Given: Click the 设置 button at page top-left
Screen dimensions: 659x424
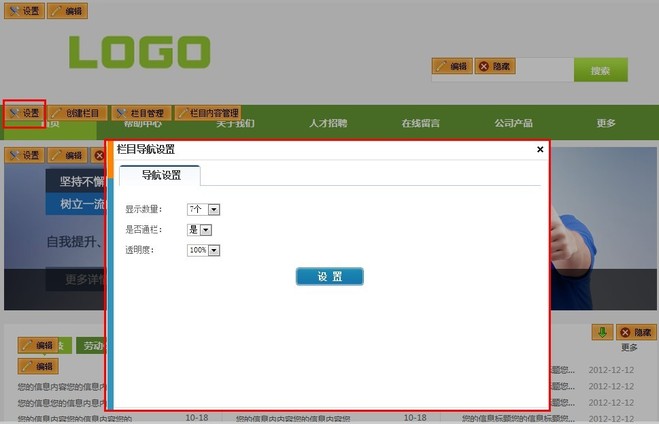Looking at the screenshot, I should [x=24, y=11].
